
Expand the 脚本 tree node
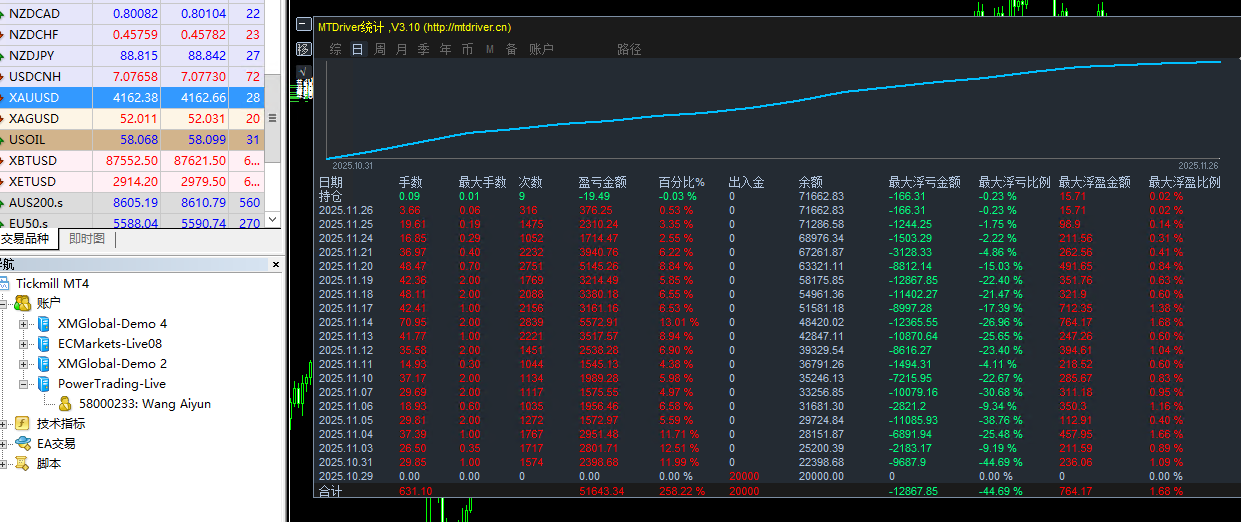pyautogui.click(x=3, y=463)
